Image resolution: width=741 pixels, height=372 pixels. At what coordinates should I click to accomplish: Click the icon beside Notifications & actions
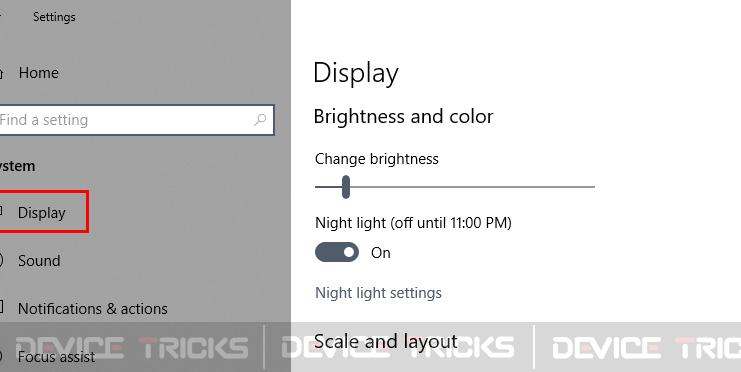pos(1,307)
